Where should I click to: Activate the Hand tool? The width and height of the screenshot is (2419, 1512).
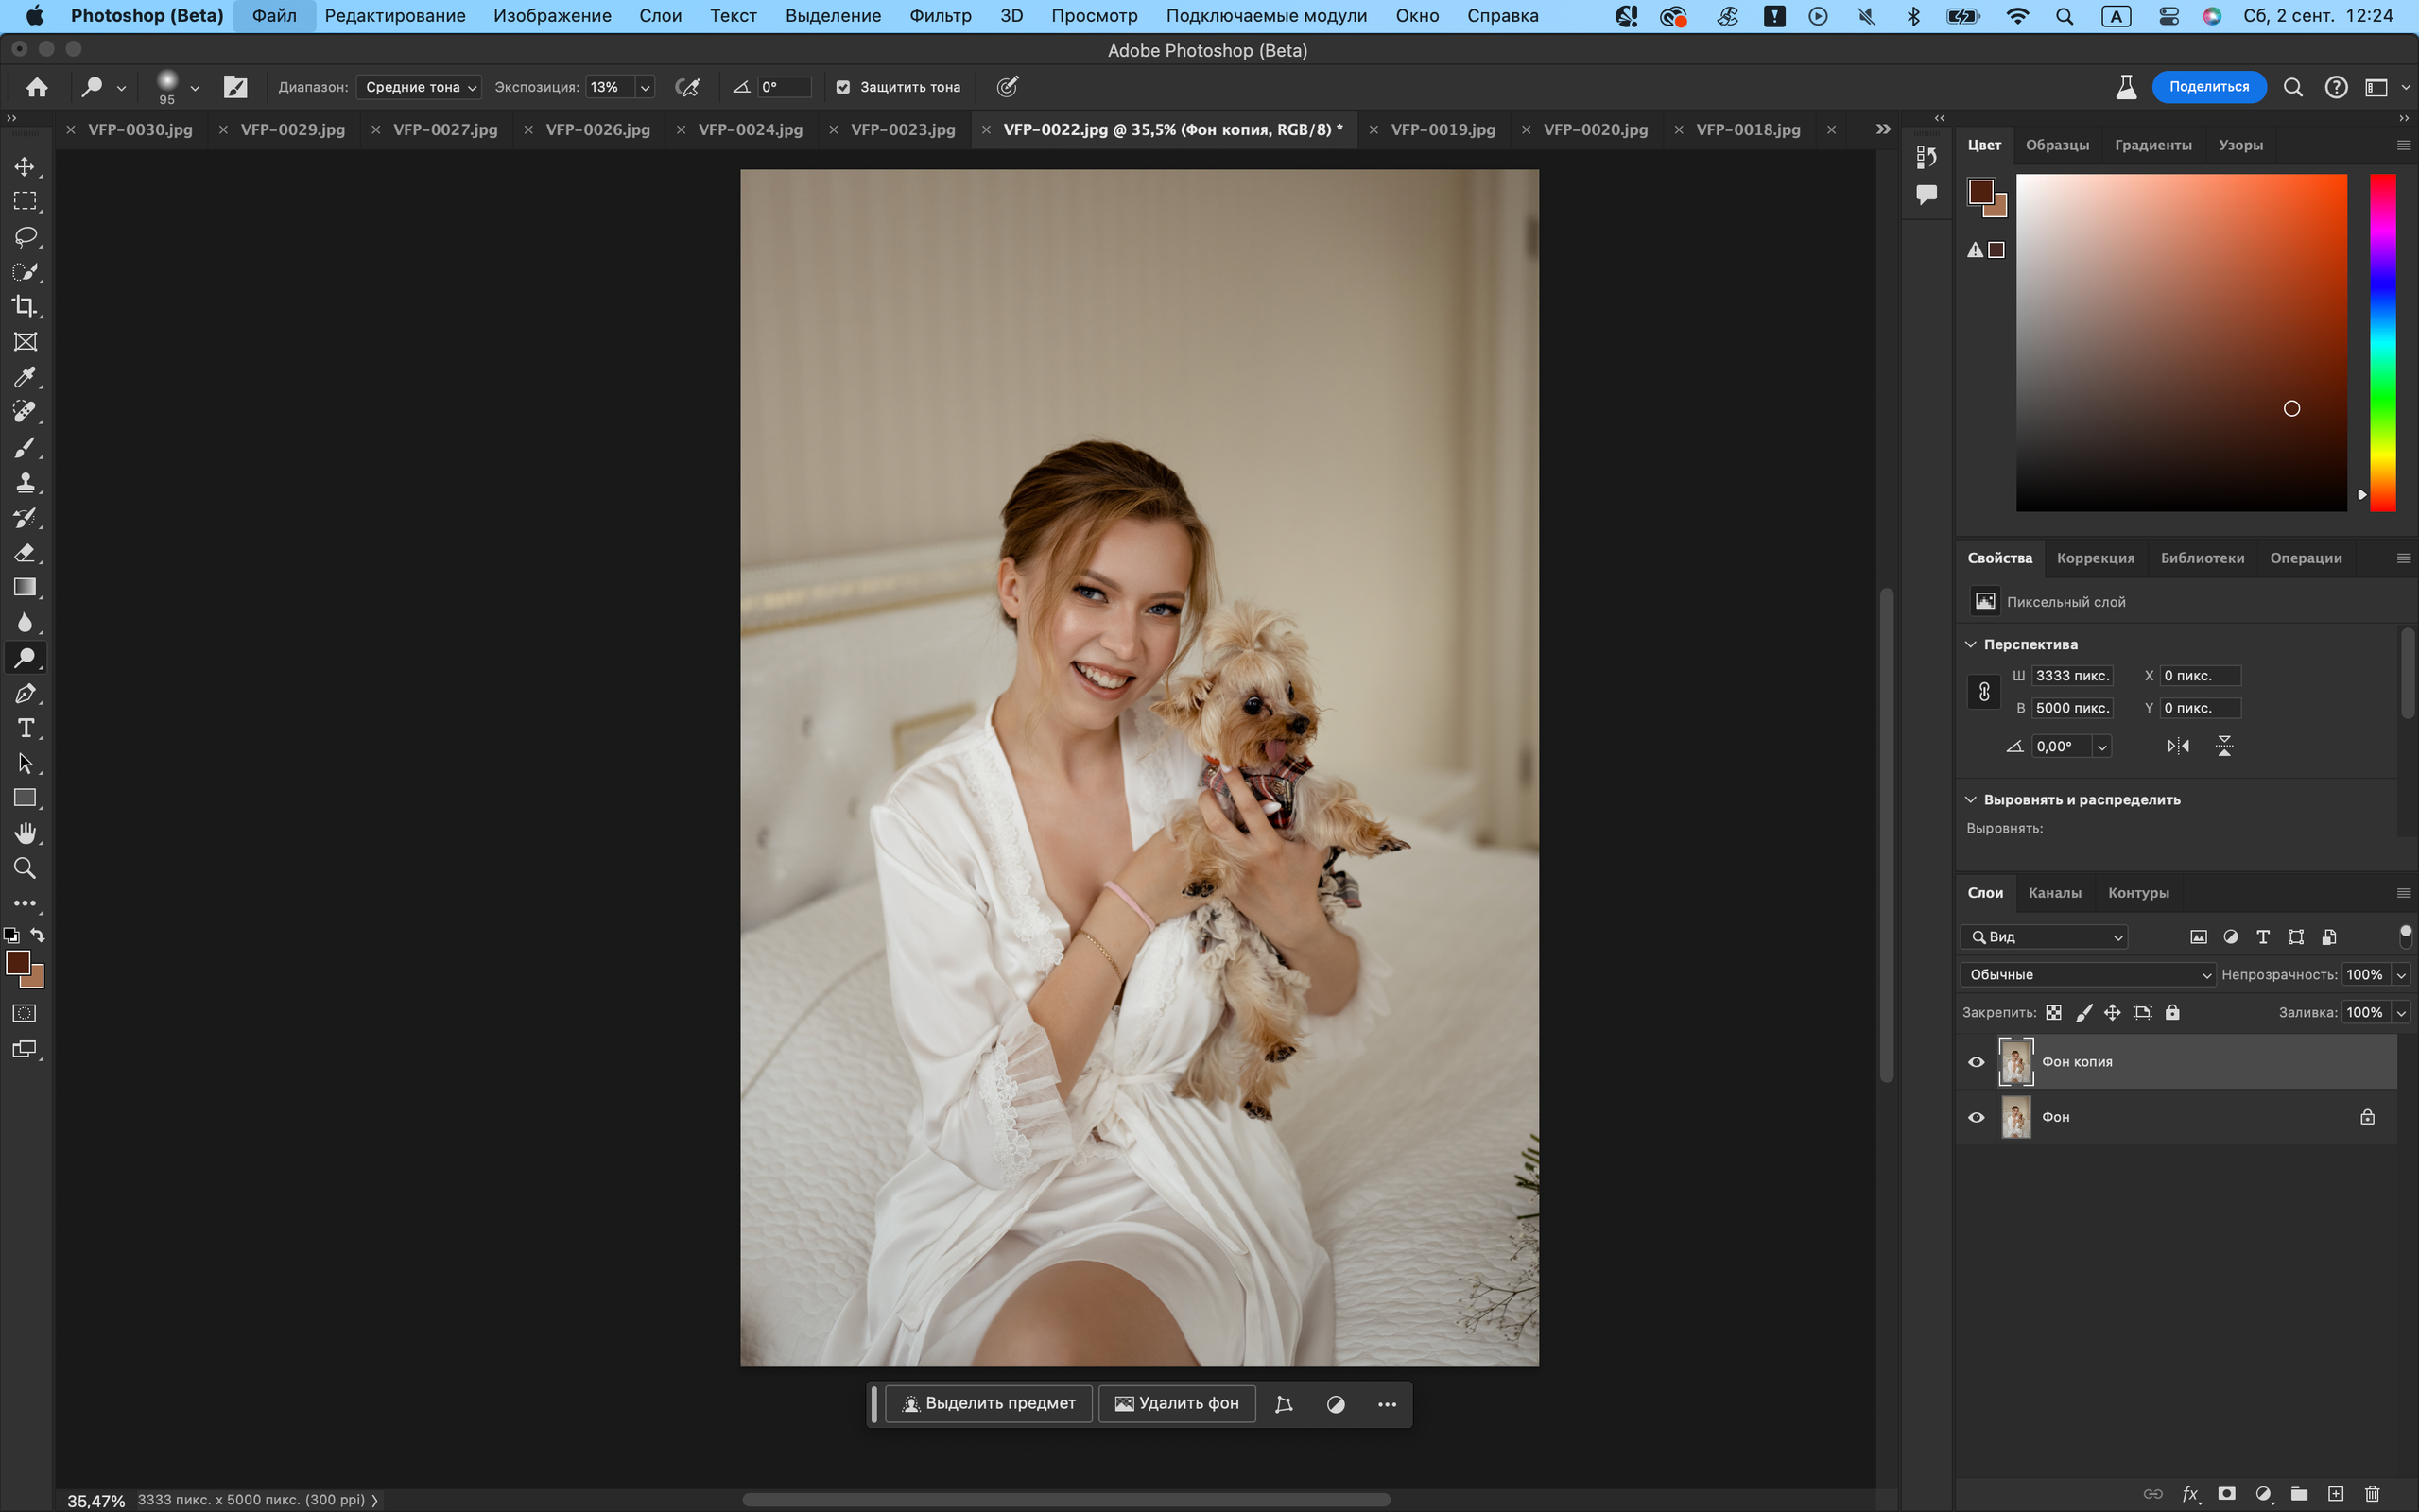point(25,833)
